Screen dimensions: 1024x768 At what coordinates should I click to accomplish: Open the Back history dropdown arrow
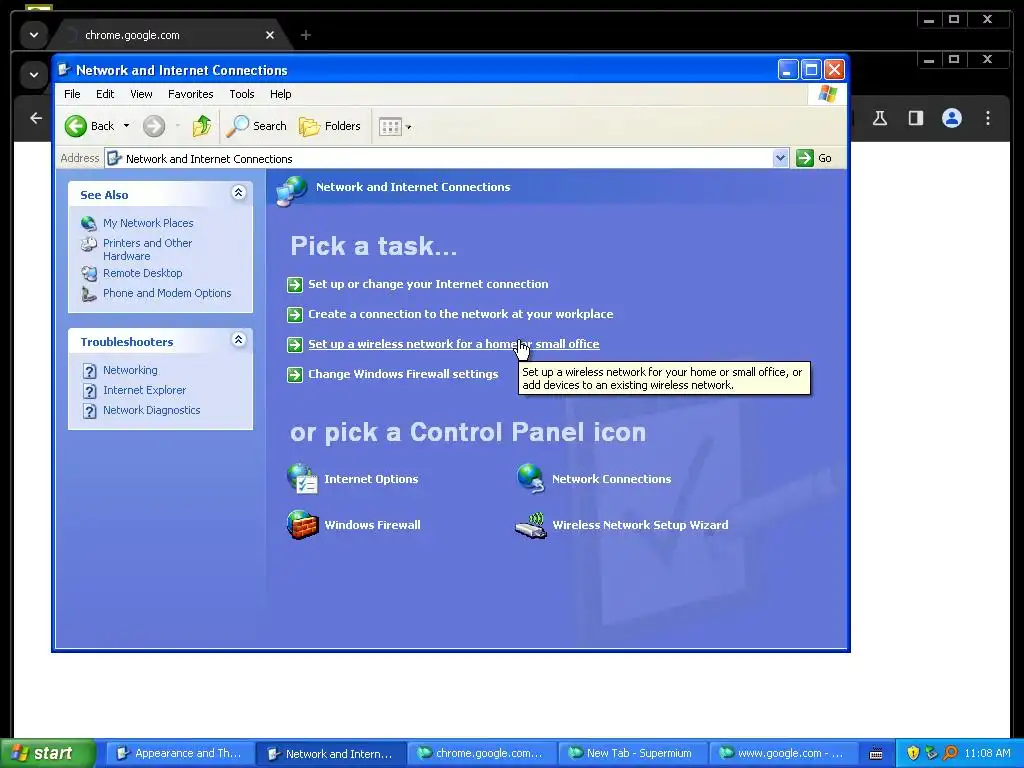(126, 126)
